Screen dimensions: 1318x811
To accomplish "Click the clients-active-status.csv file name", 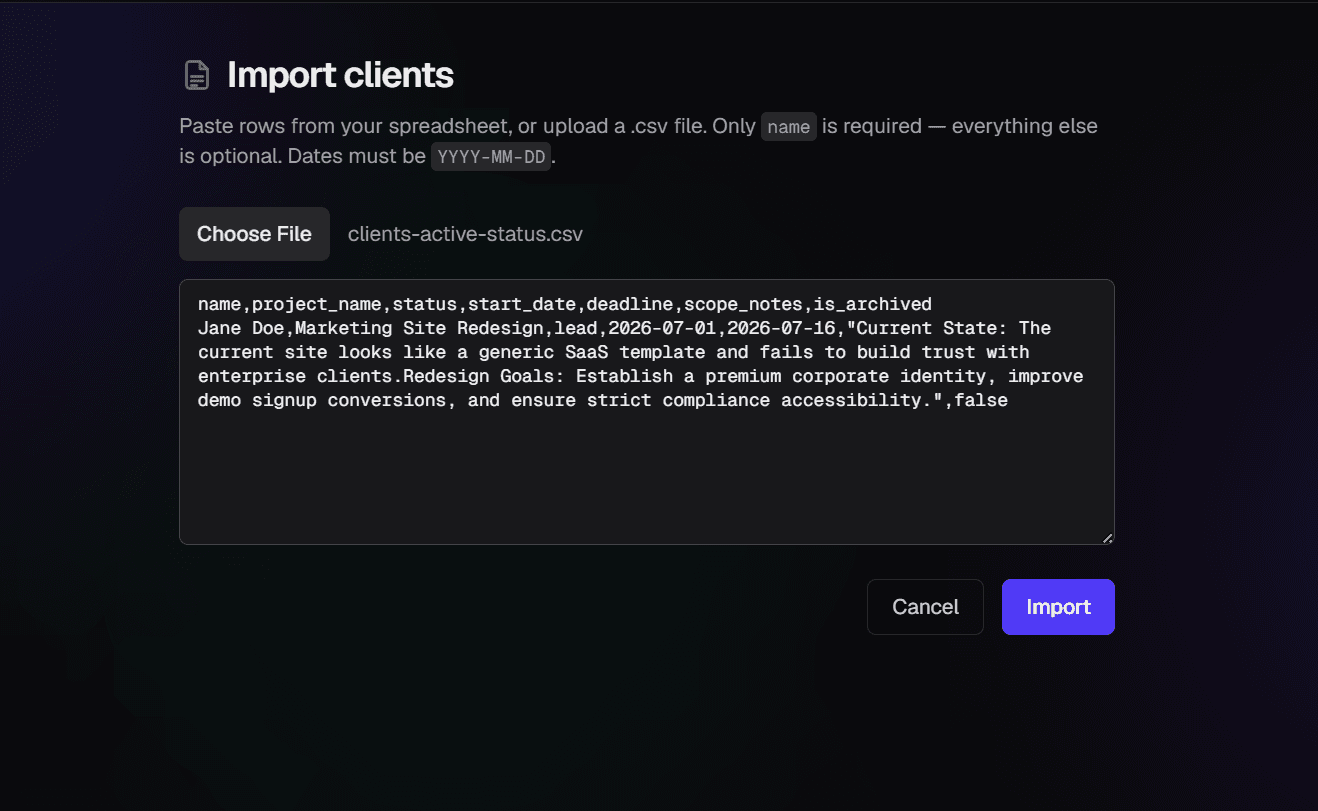I will (x=465, y=234).
